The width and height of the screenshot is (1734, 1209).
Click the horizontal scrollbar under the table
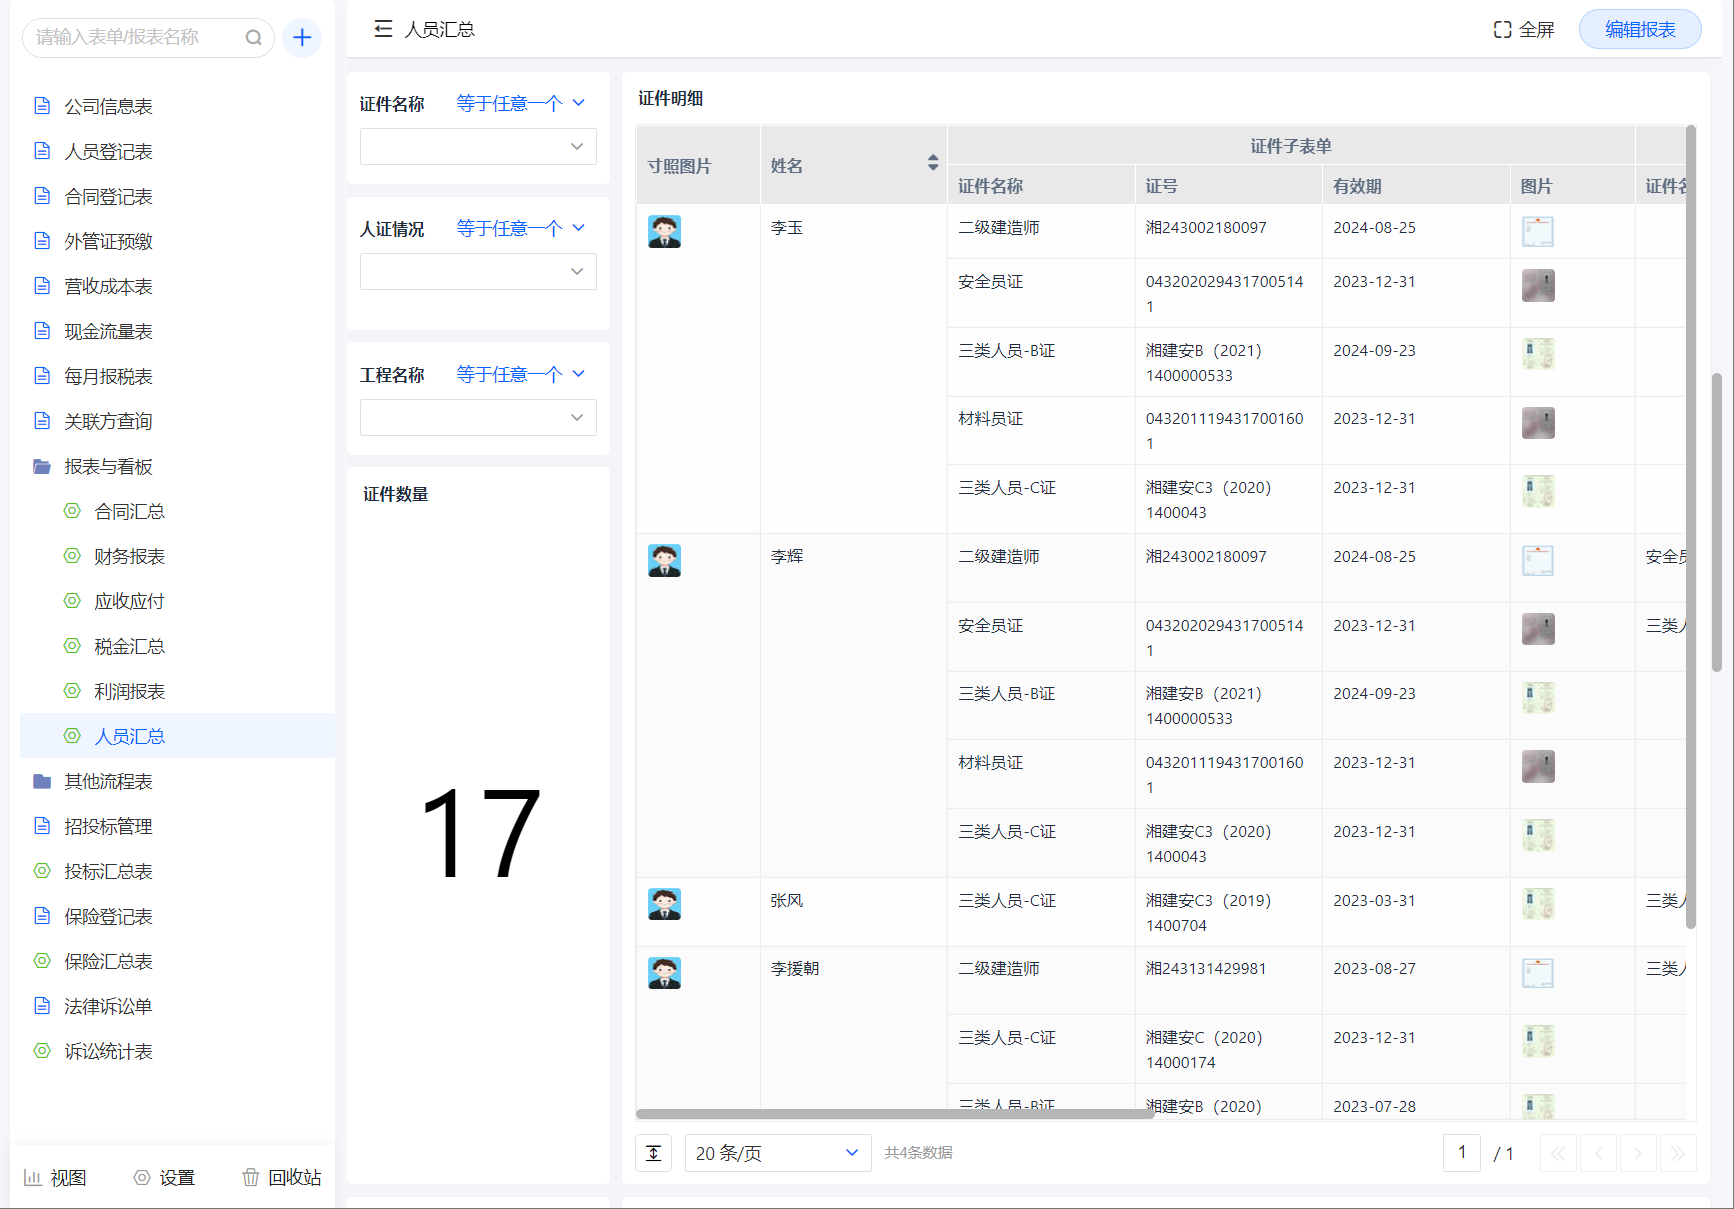click(895, 1114)
